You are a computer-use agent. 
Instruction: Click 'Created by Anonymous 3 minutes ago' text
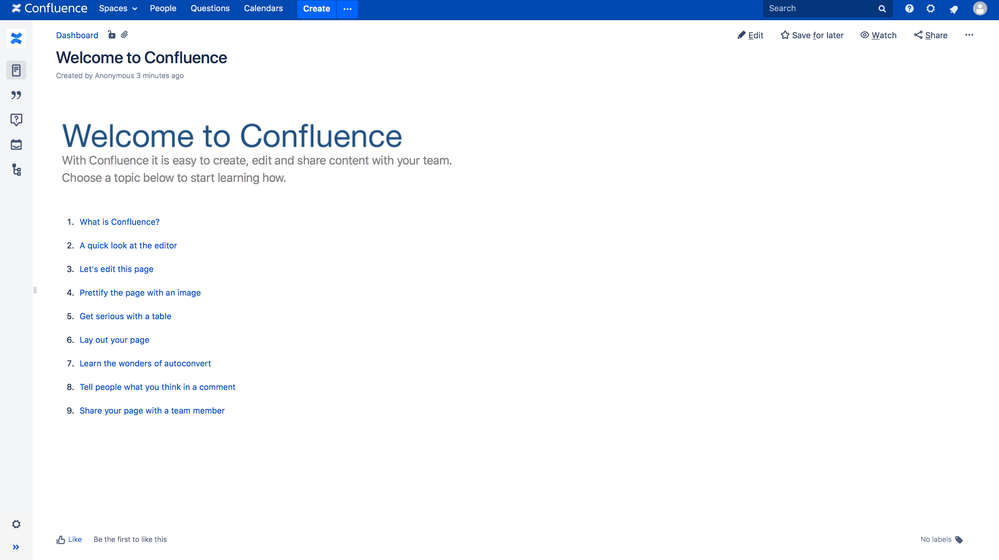[x=120, y=76]
